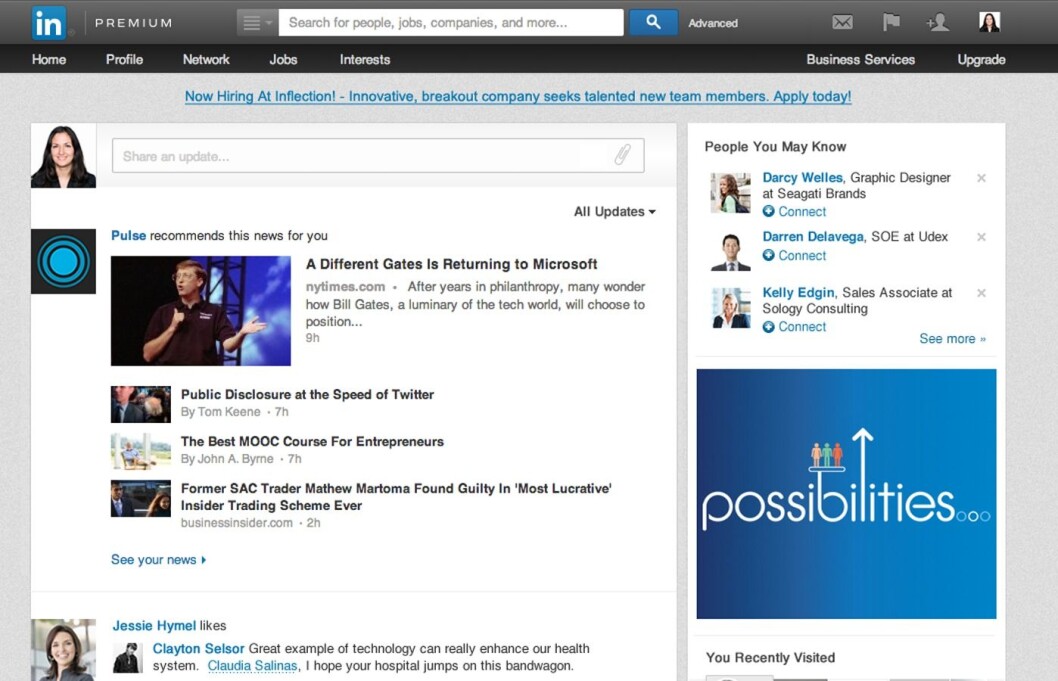The image size is (1058, 681).
Task: Open Former SAC Trader Mathew Martoma article
Action: [x=396, y=497]
